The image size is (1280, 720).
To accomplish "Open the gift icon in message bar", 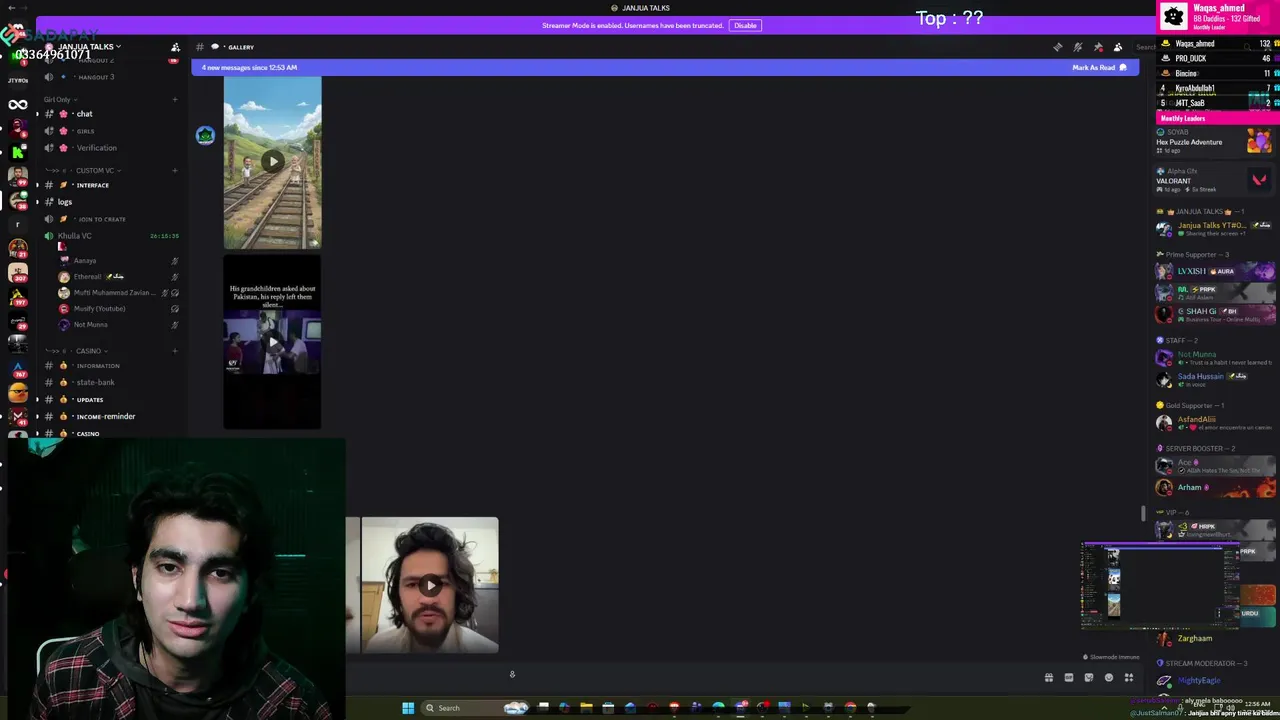I will 1049,678.
